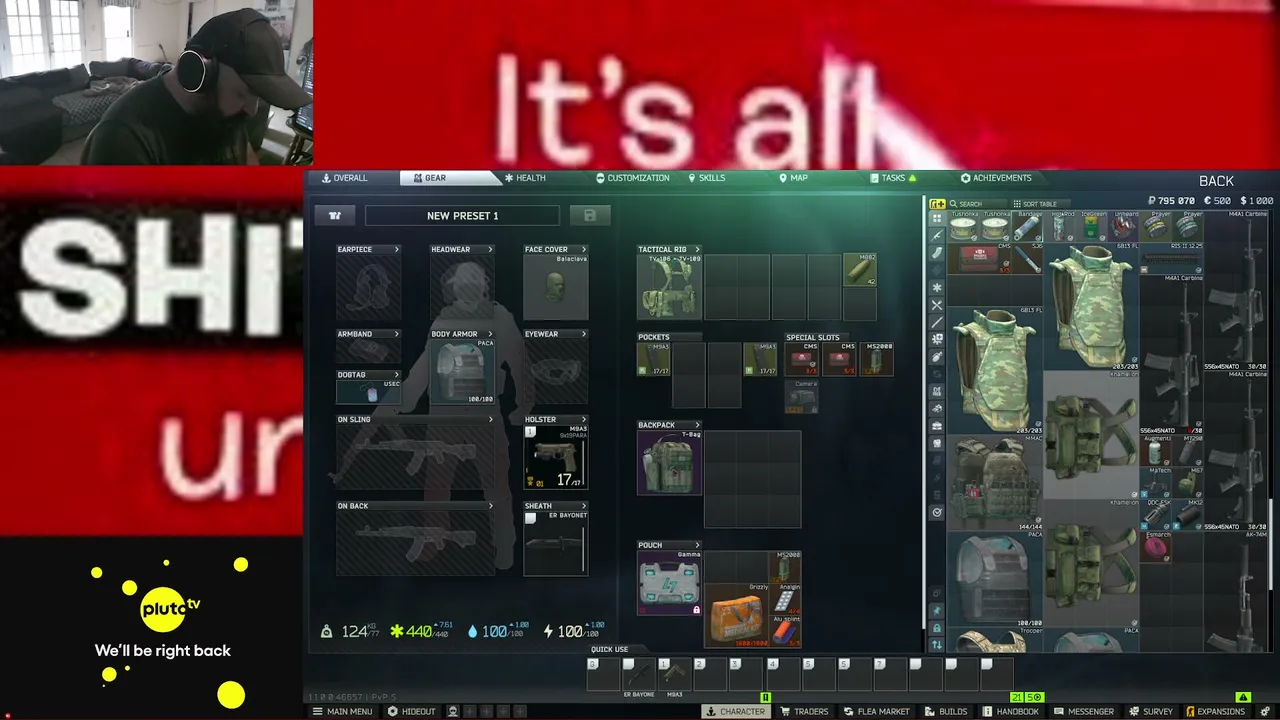1280x720 pixels.
Task: Save the preset with the floppy disk icon
Action: (x=590, y=215)
